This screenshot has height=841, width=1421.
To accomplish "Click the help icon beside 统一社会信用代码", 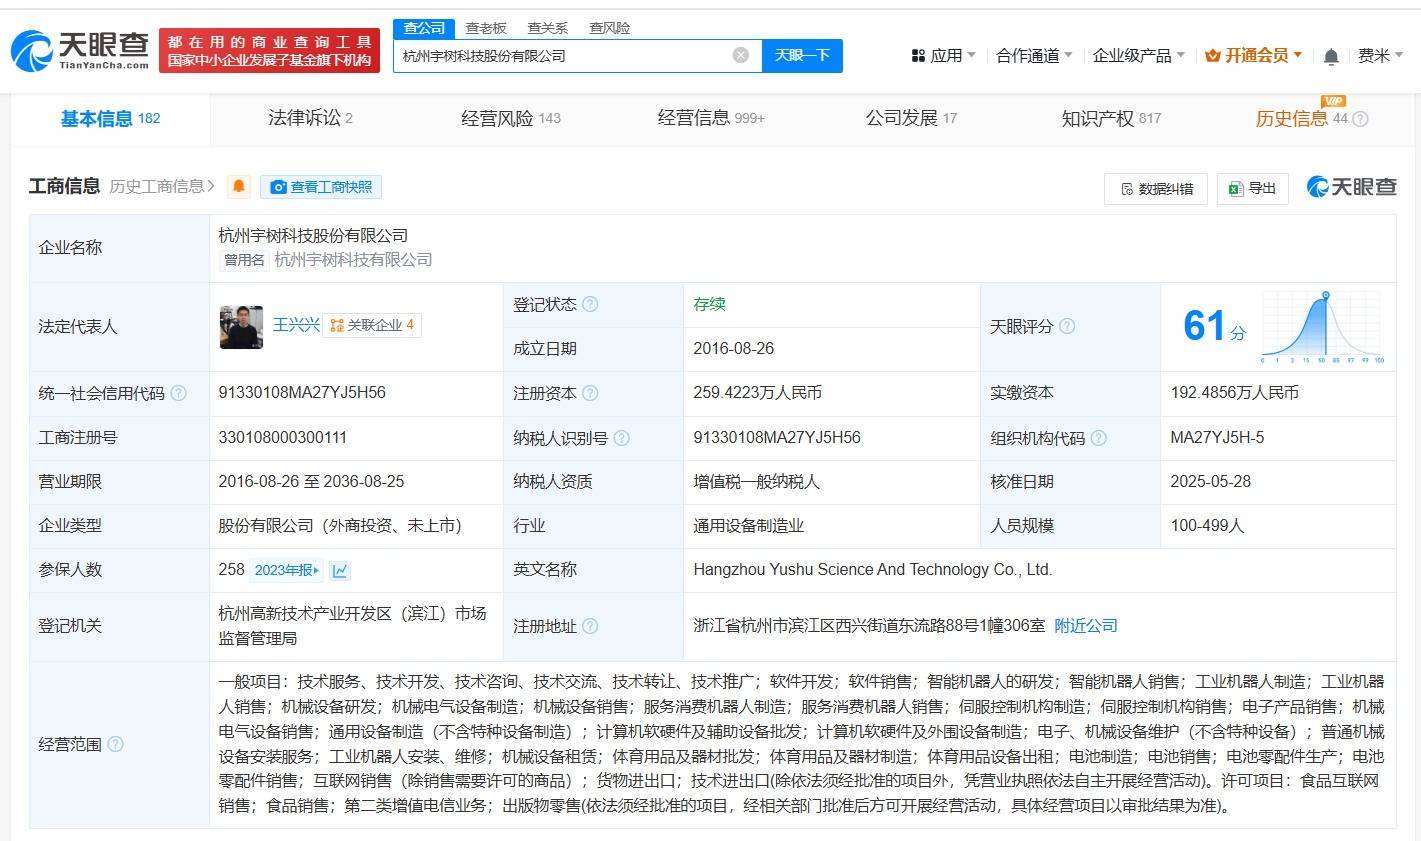I will pos(178,393).
